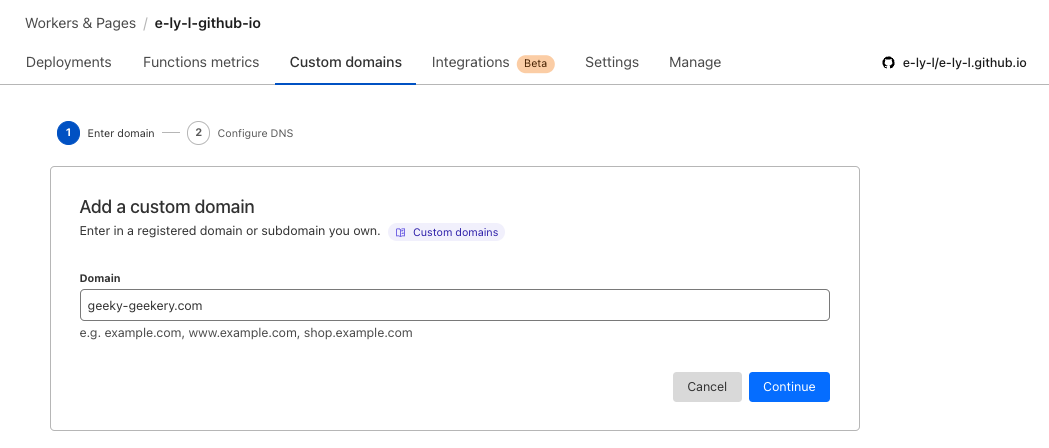Open the Integrations tab
The height and width of the screenshot is (448, 1049).
click(x=470, y=62)
